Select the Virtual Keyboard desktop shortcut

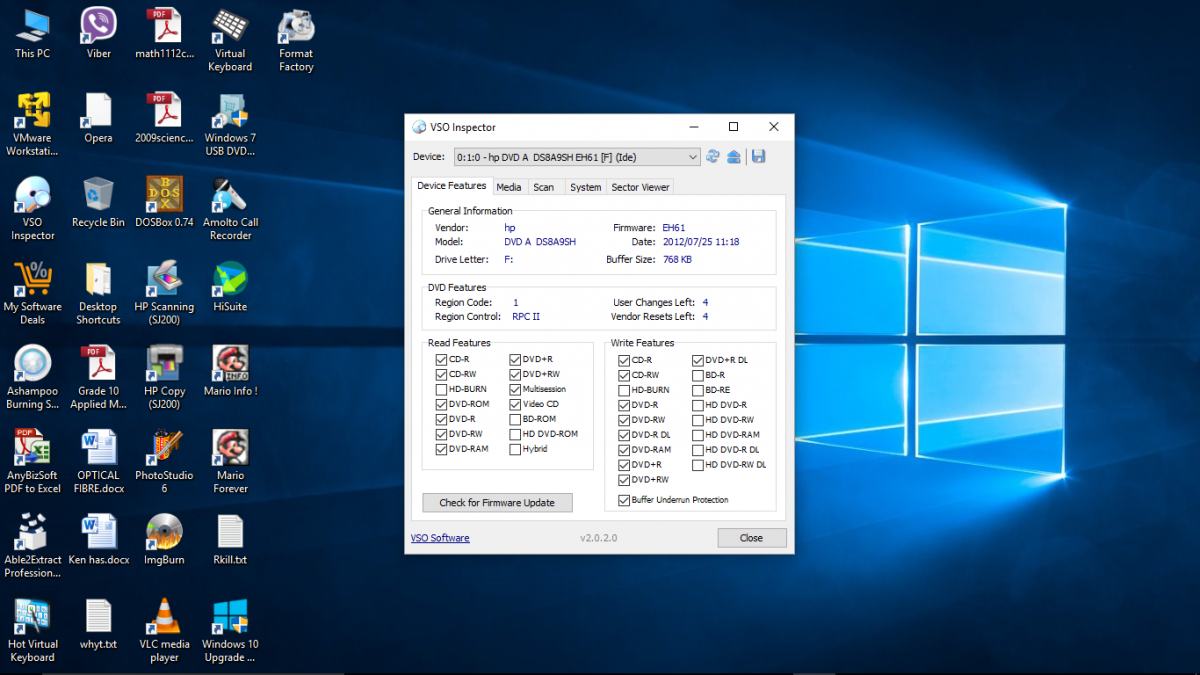(x=230, y=41)
